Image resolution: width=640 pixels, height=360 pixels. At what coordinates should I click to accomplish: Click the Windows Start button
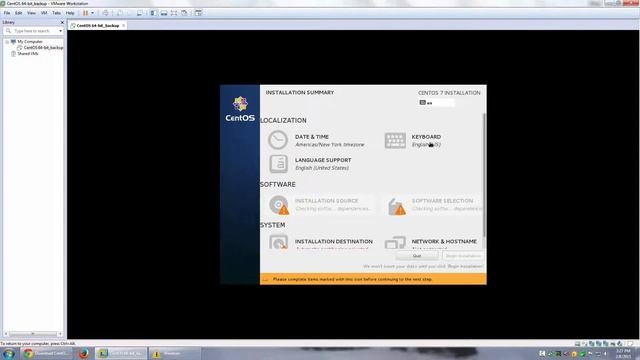pyautogui.click(x=9, y=353)
